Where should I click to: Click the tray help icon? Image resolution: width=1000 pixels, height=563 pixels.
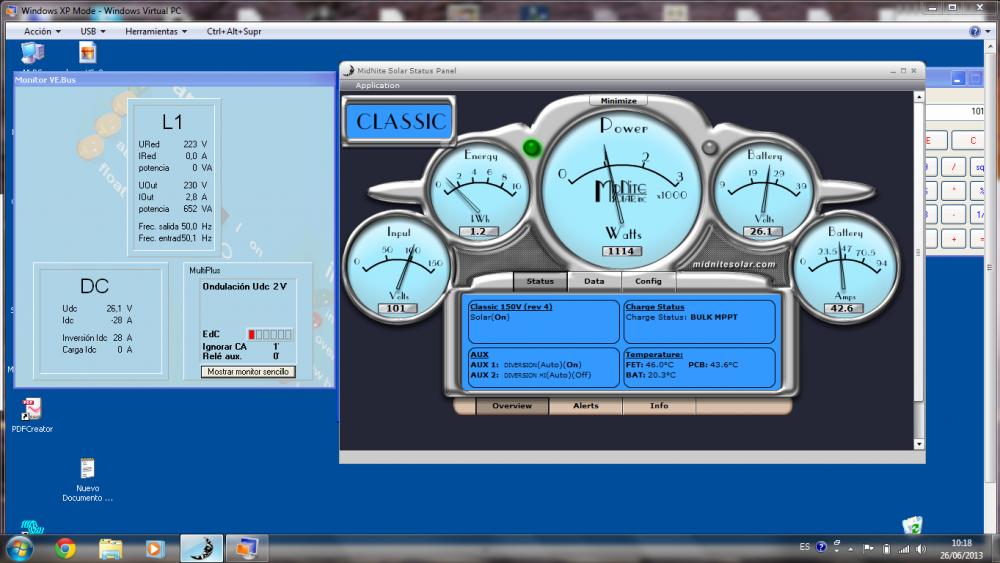(x=821, y=547)
